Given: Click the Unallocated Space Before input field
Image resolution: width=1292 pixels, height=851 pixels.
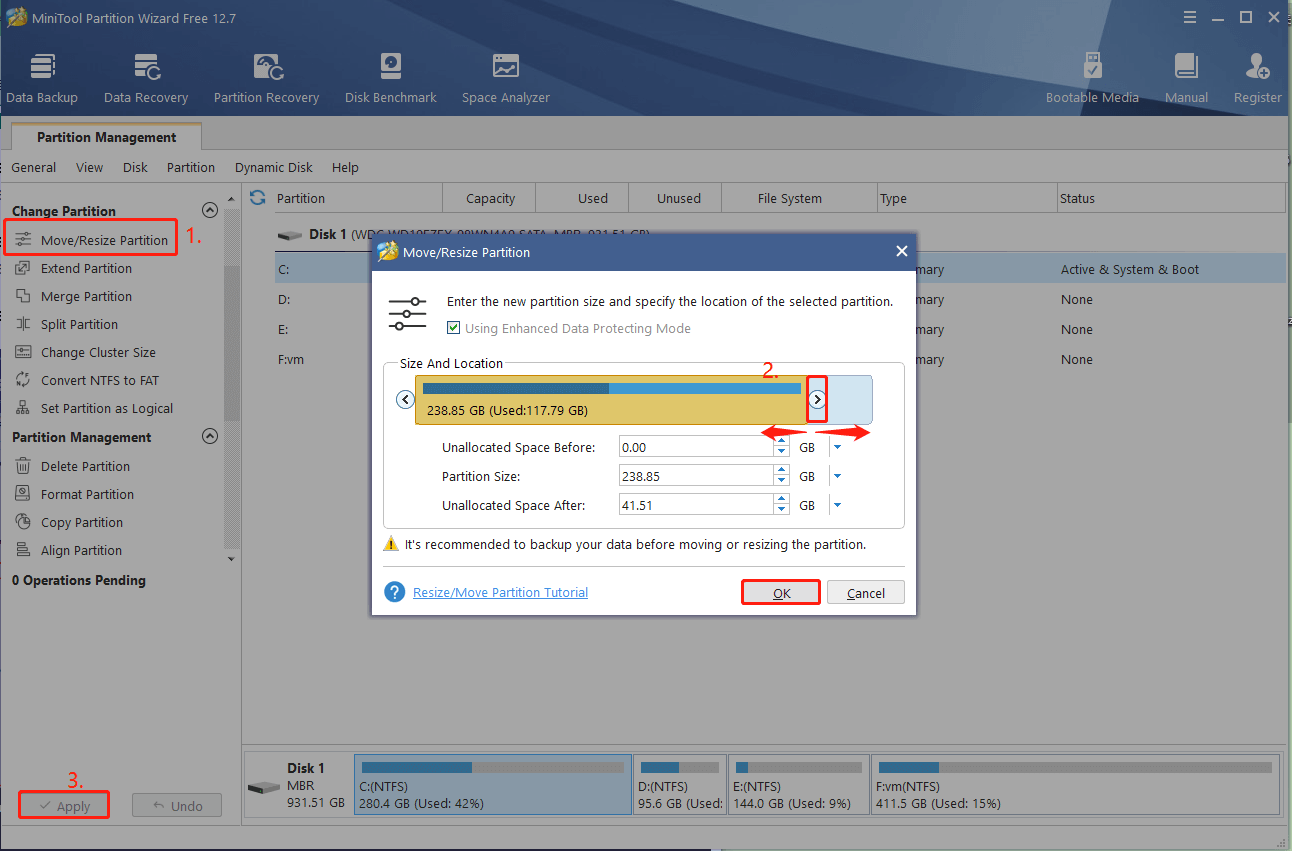Looking at the screenshot, I should click(695, 448).
